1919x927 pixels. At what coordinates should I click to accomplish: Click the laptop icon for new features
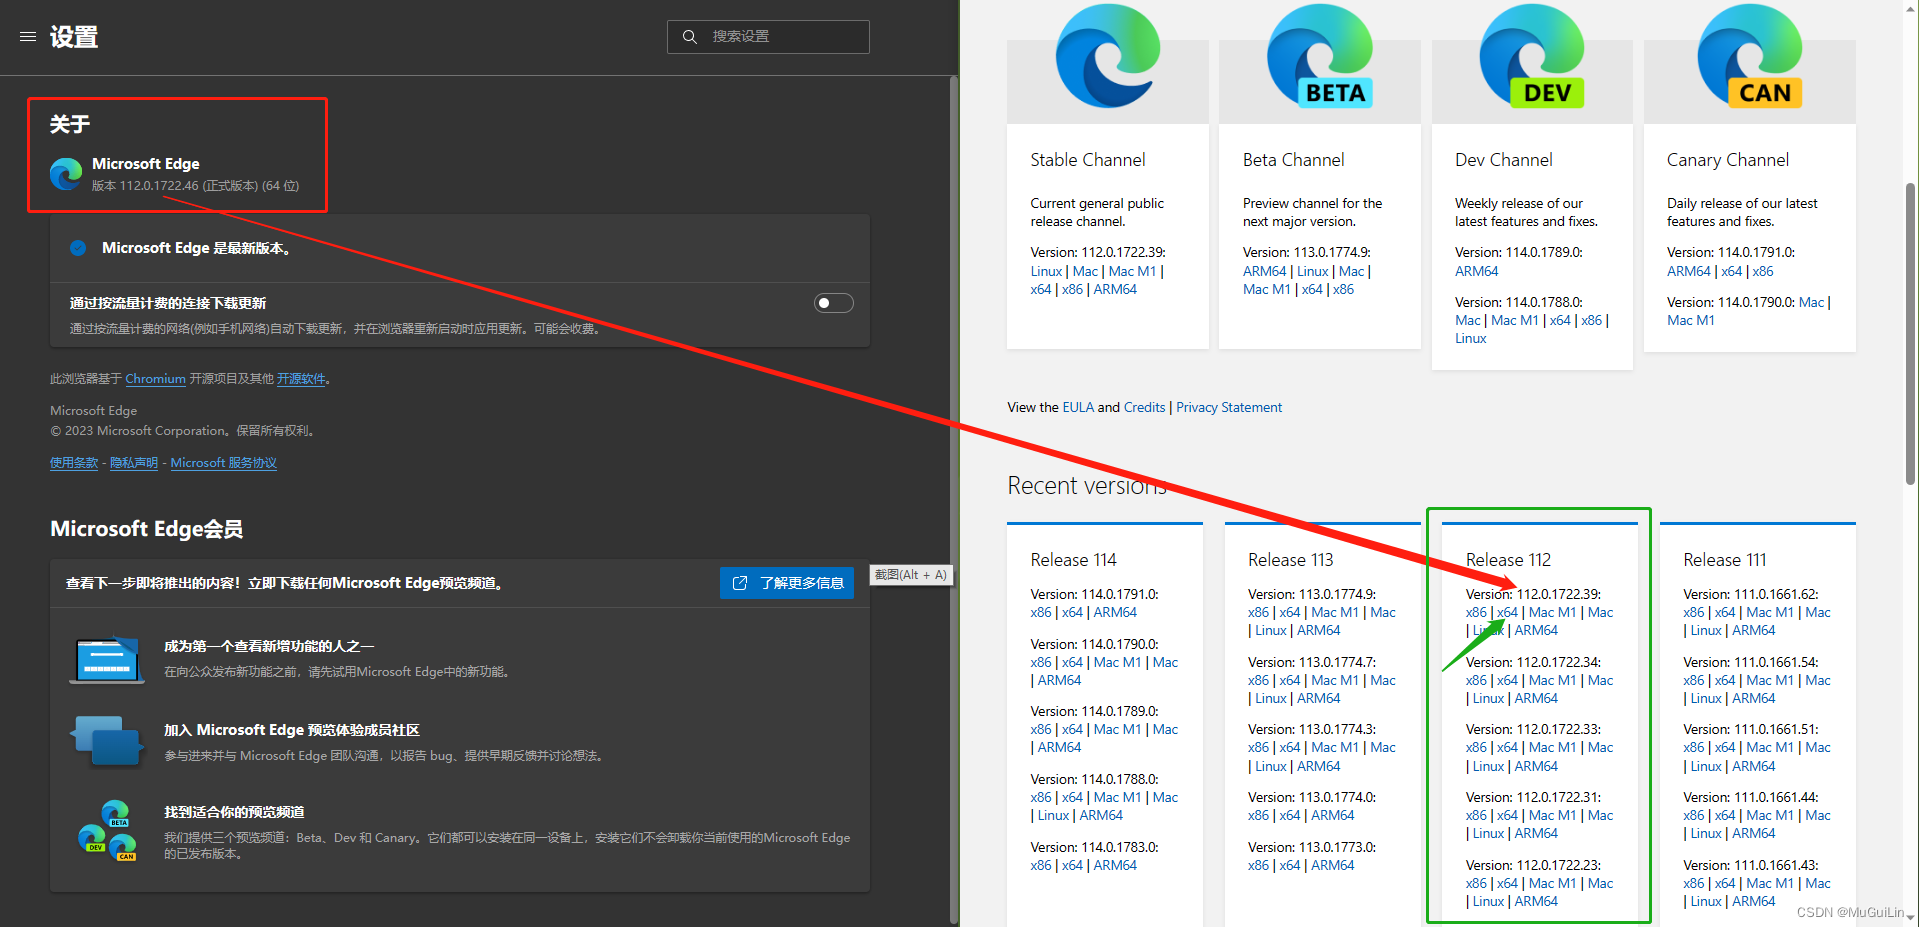click(106, 660)
